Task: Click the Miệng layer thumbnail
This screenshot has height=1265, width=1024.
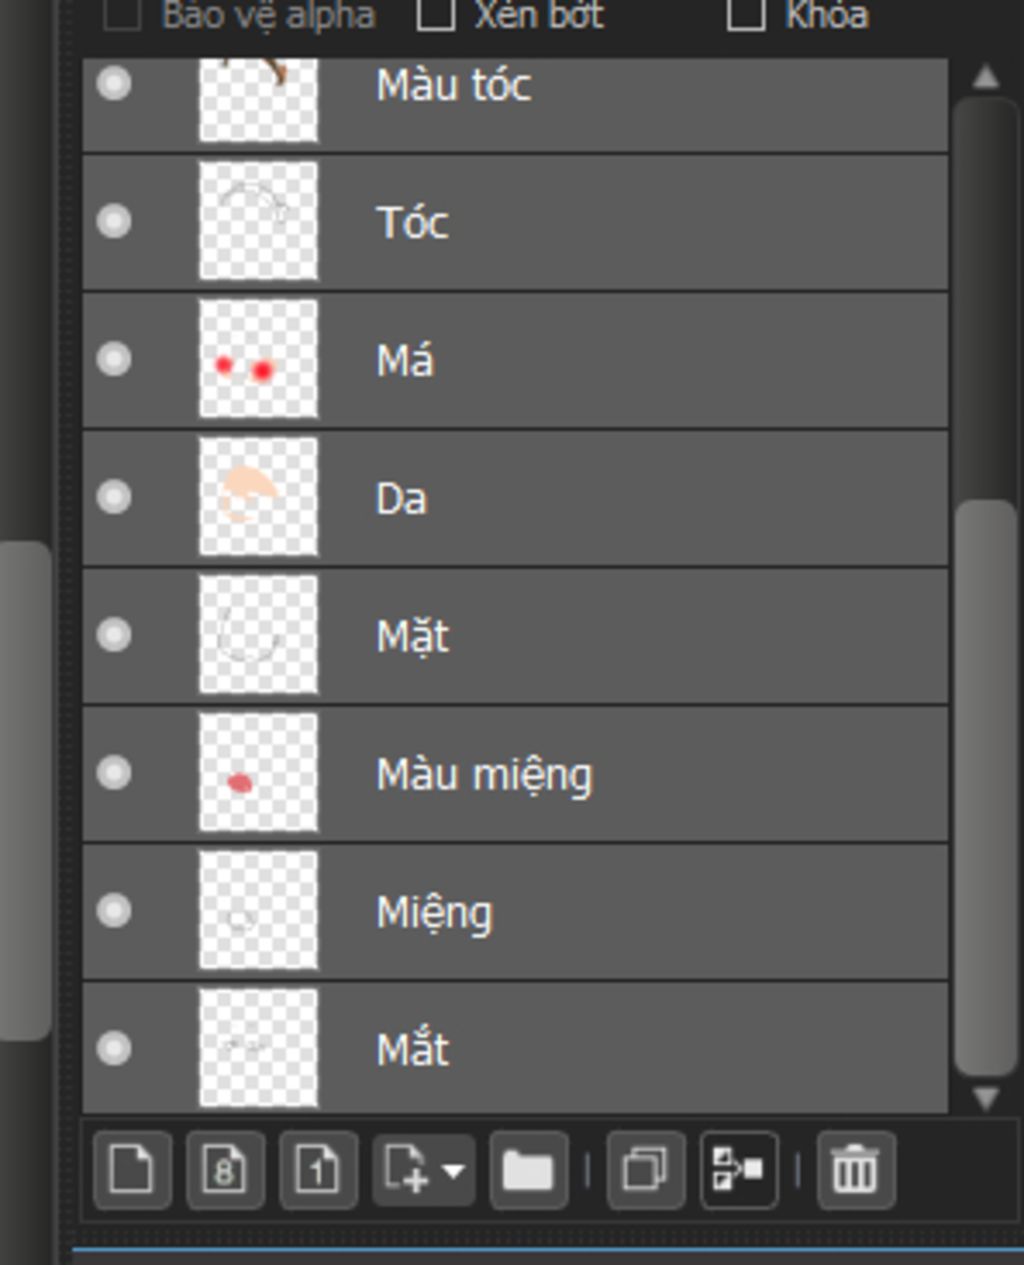Action: [258, 910]
